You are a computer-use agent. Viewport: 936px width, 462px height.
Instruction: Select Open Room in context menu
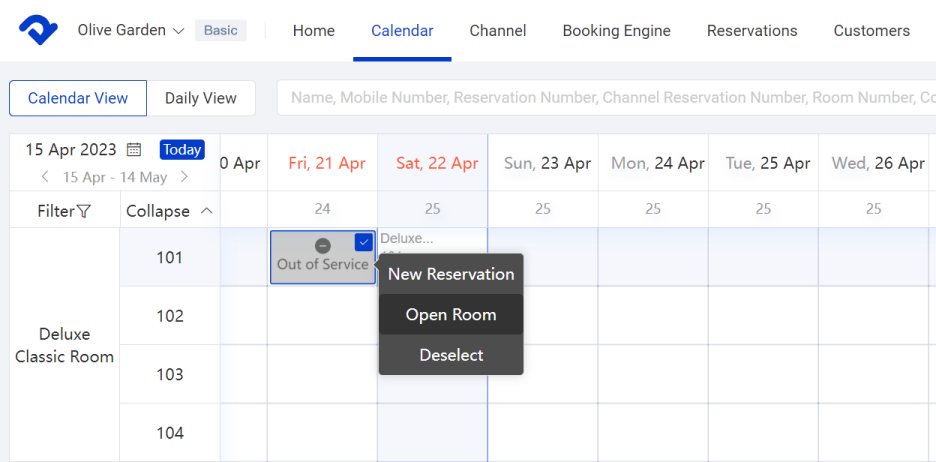coord(451,314)
